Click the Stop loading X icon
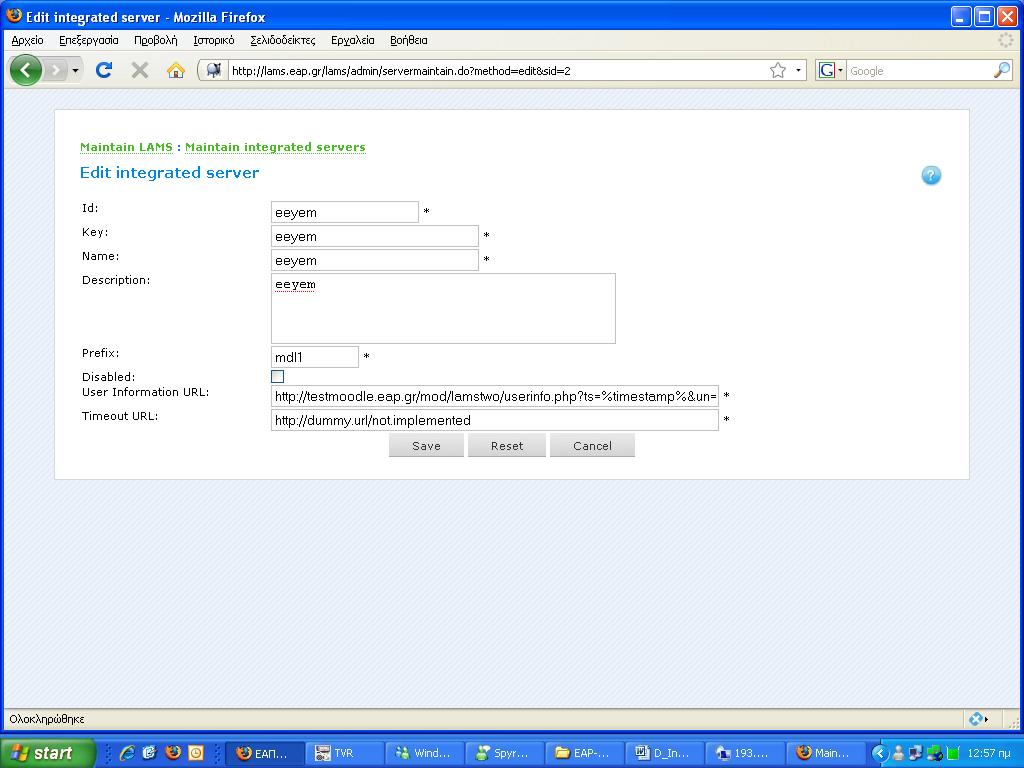Viewport: 1024px width, 768px height. [x=140, y=70]
